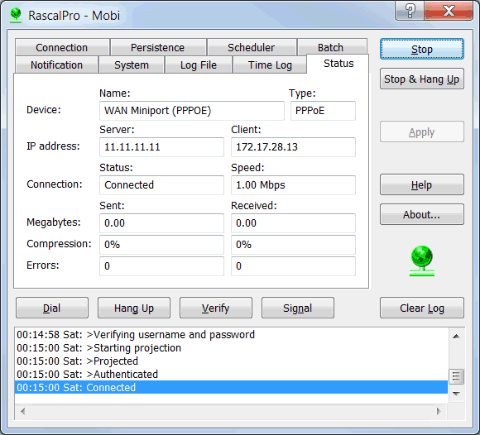
Task: Switch to the System tab
Action: 132,65
